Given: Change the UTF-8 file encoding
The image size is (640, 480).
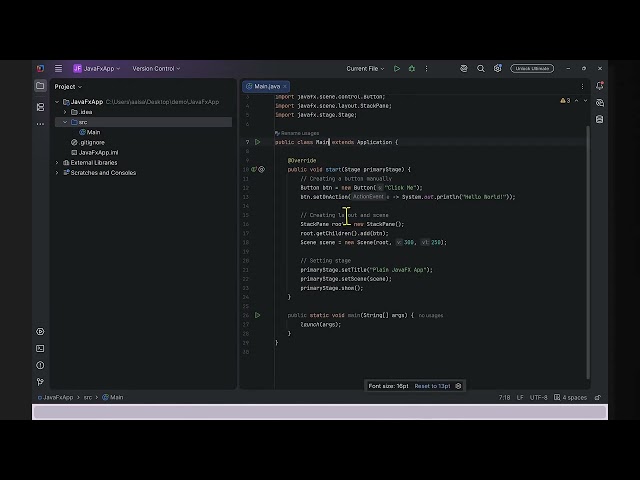Looking at the screenshot, I should point(538,398).
